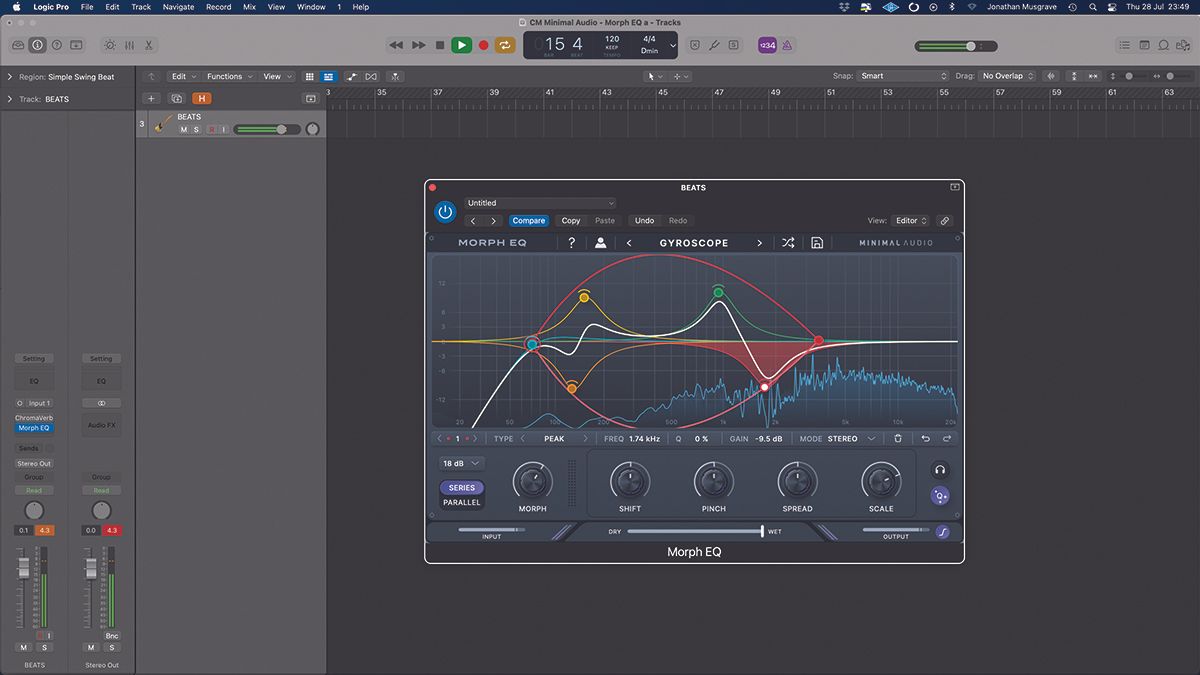Randomize the preset with the shuffle icon
Image resolution: width=1200 pixels, height=675 pixels.
click(x=787, y=242)
